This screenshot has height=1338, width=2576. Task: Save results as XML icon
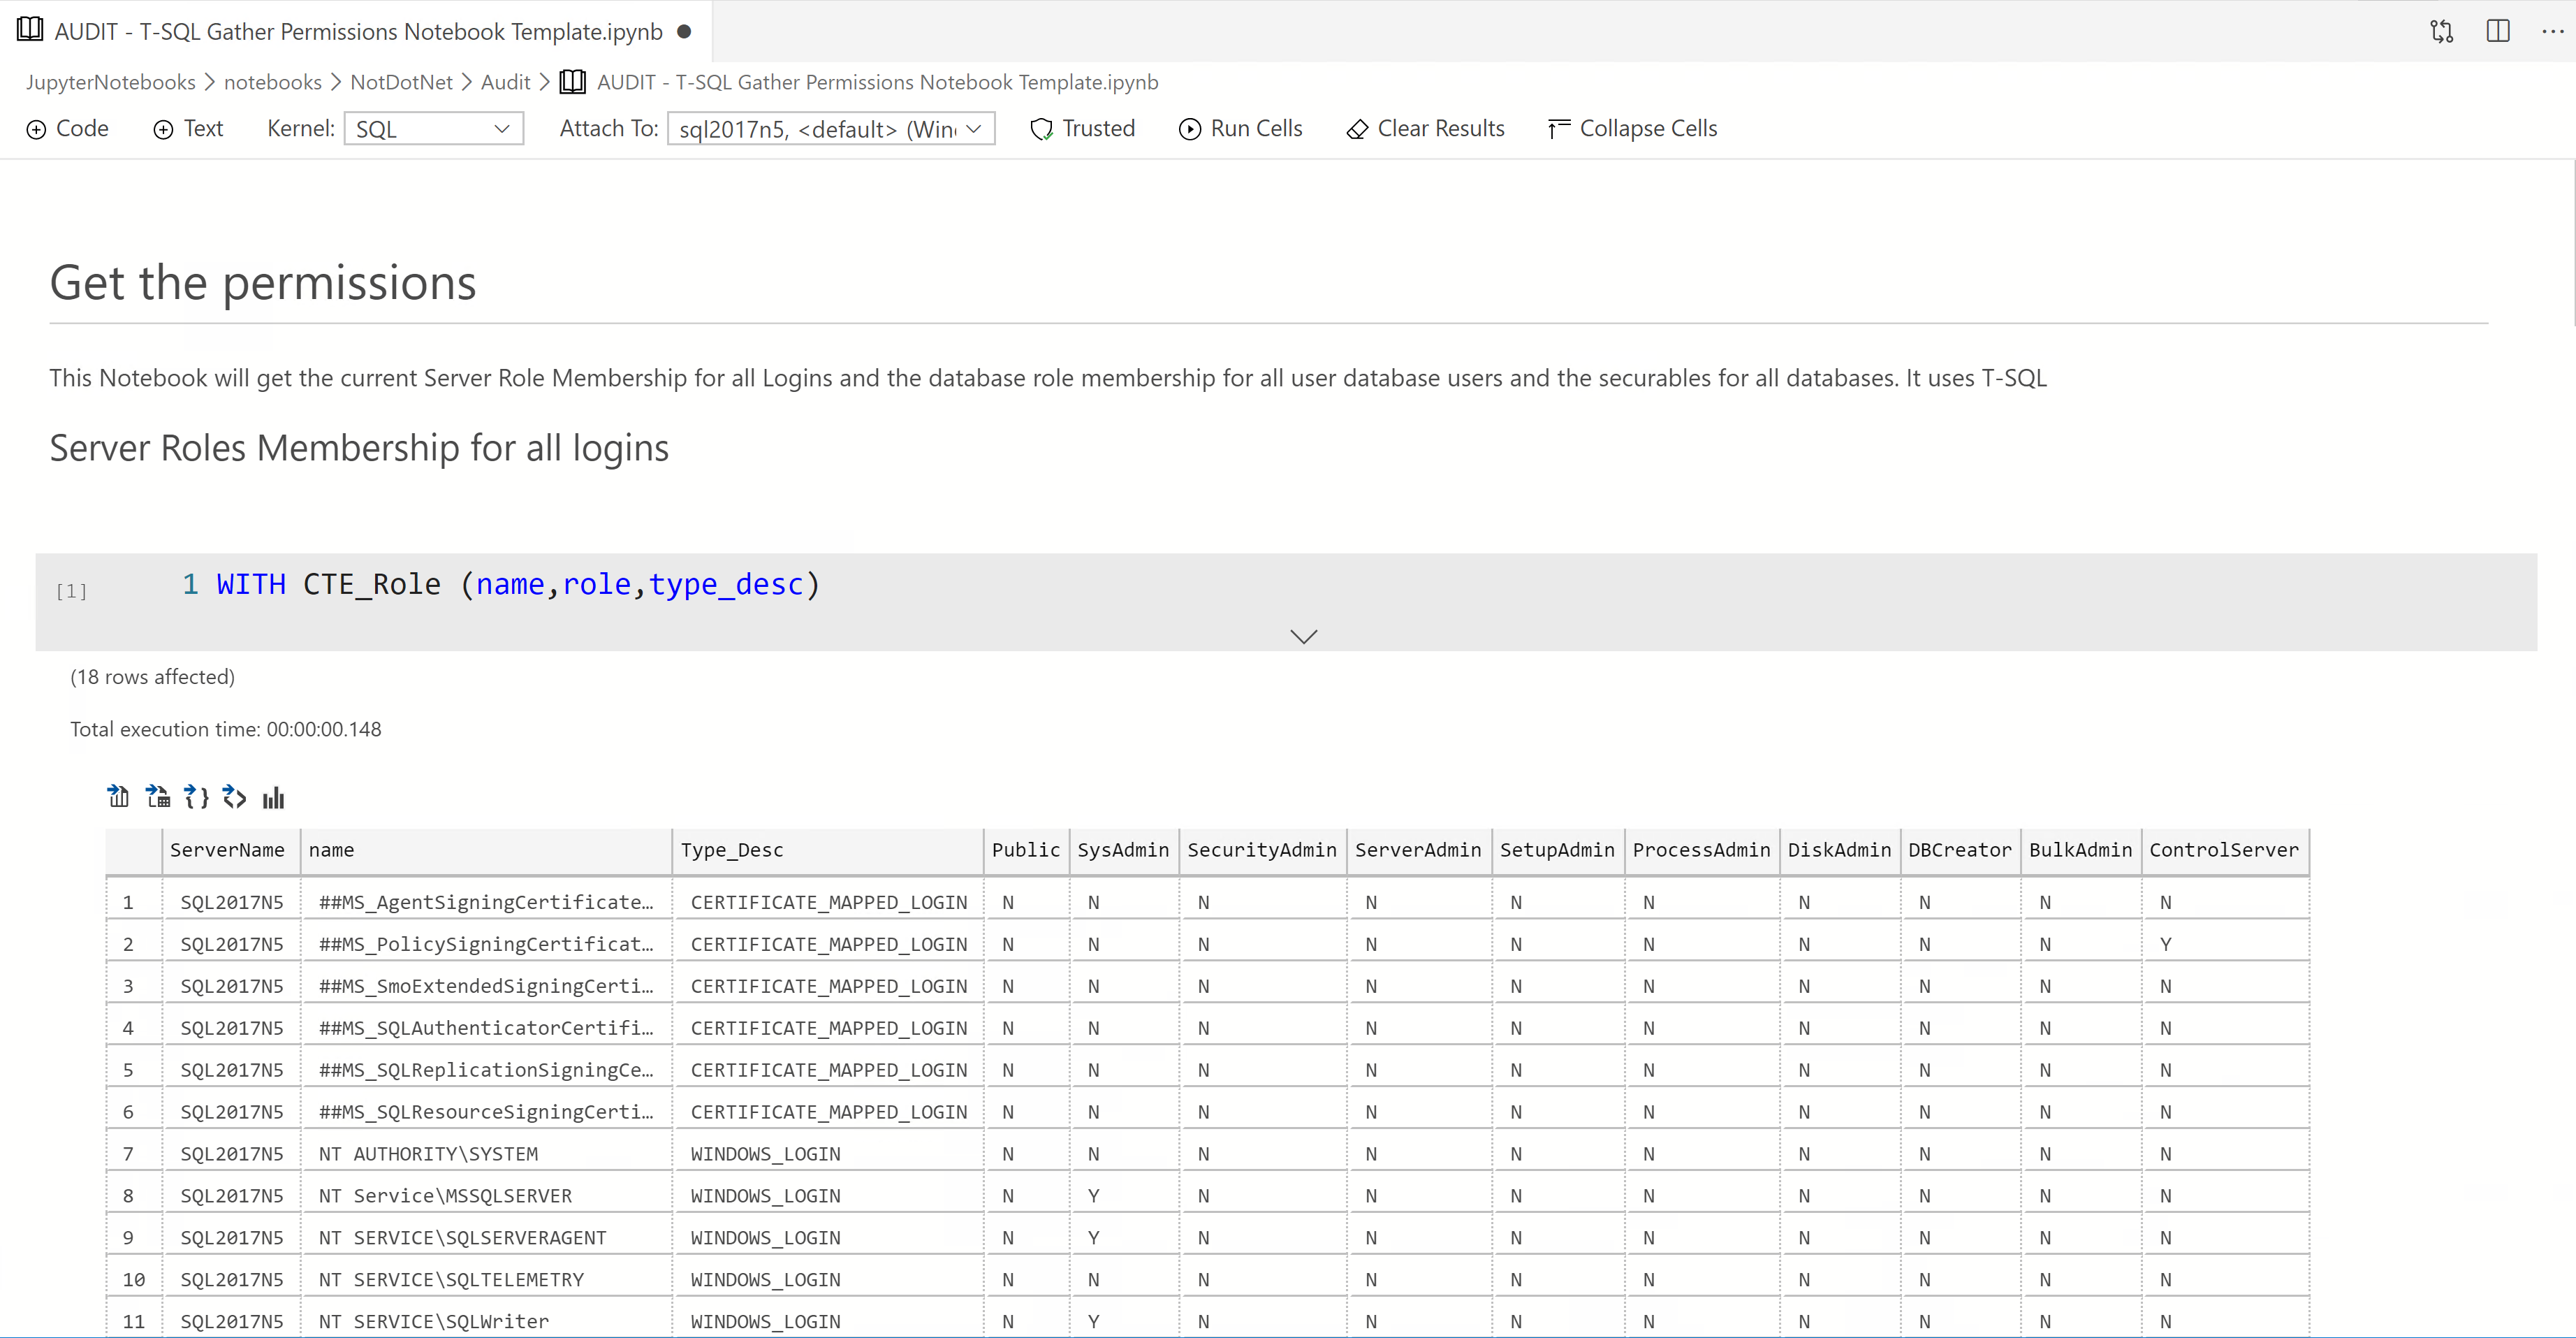coord(234,796)
